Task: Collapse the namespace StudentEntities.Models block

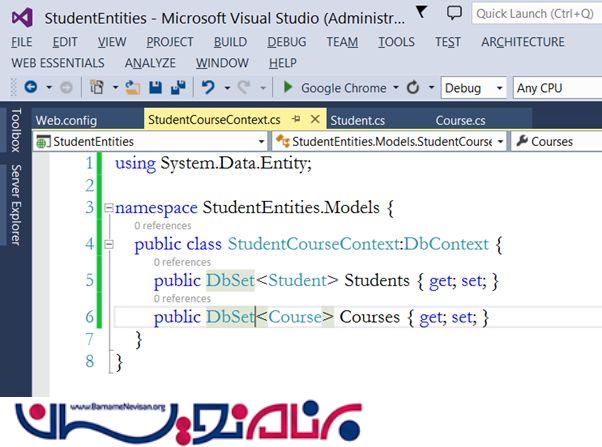Action: coord(107,208)
